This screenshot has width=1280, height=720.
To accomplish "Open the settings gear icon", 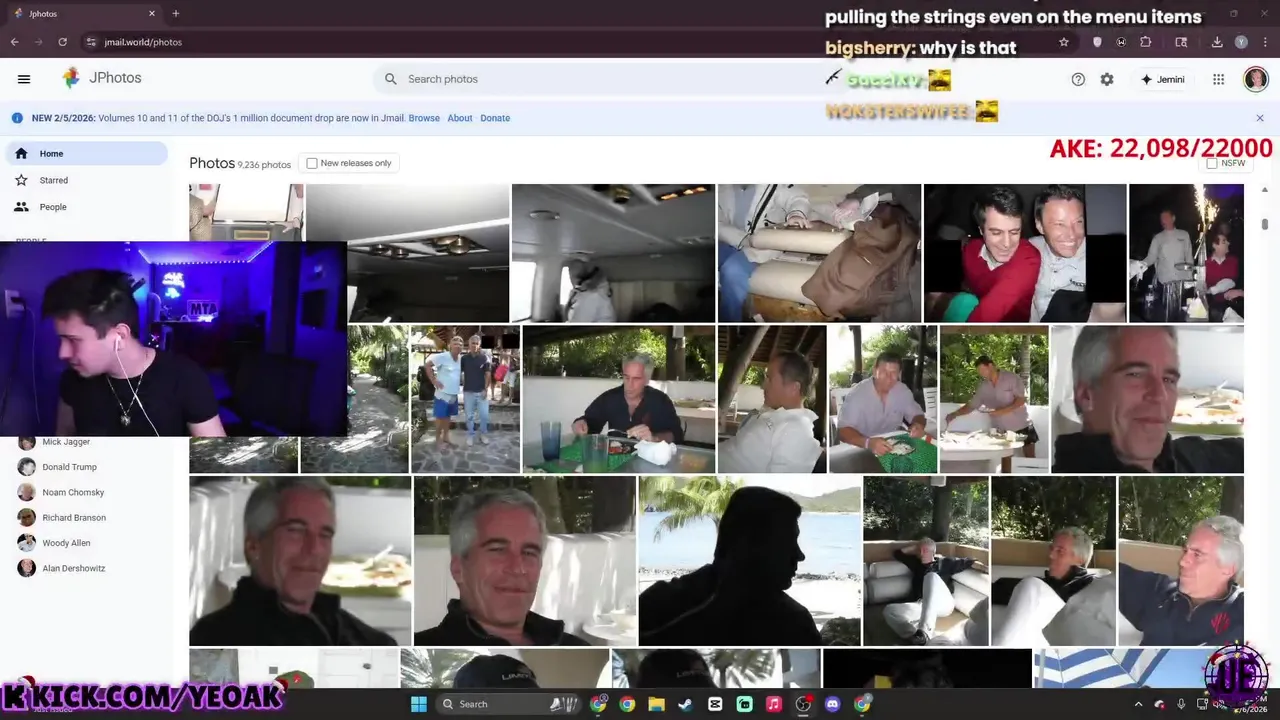I will pos(1107,79).
